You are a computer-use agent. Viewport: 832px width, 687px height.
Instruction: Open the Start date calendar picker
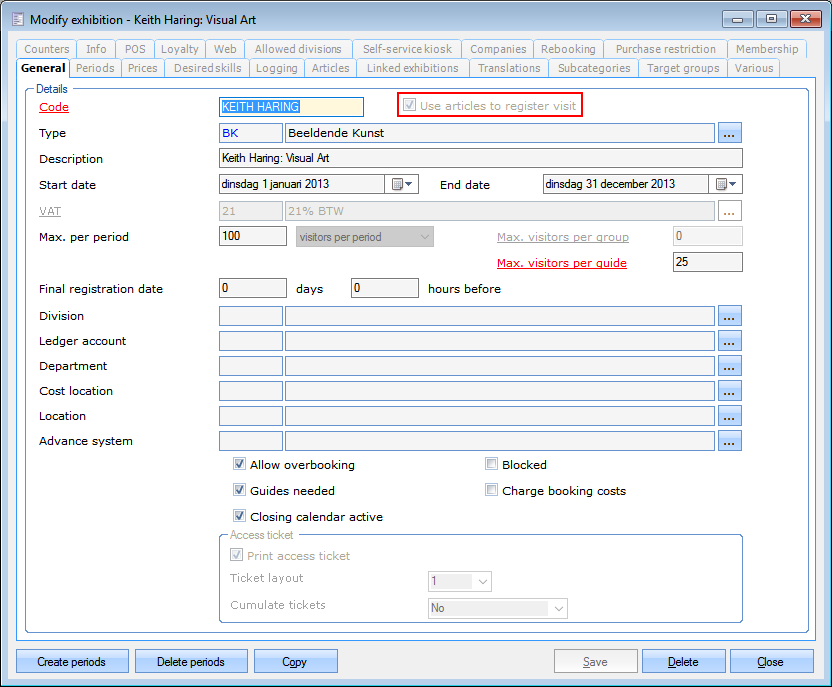(402, 184)
